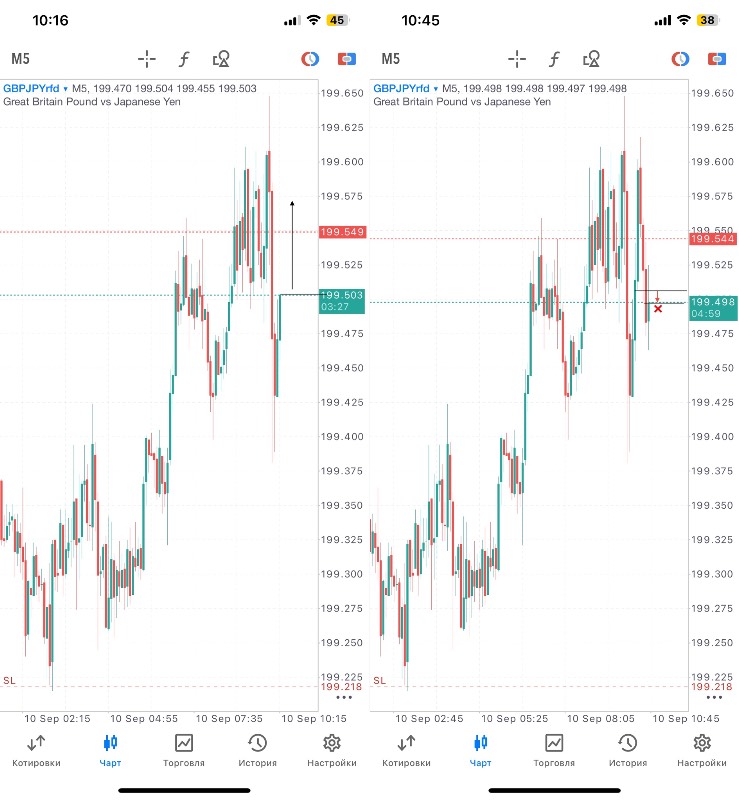Toggle red-blue circular icon in right toolbar
This screenshot has width=739, height=800.
click(x=680, y=59)
